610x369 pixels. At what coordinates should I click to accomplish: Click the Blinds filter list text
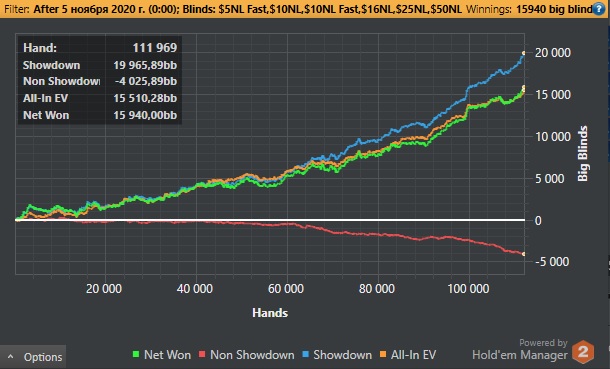(322, 9)
